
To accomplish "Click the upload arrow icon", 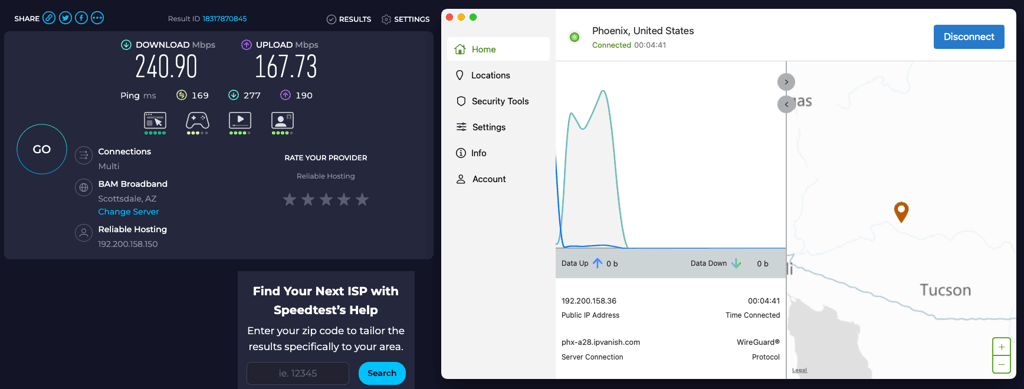I will point(246,45).
